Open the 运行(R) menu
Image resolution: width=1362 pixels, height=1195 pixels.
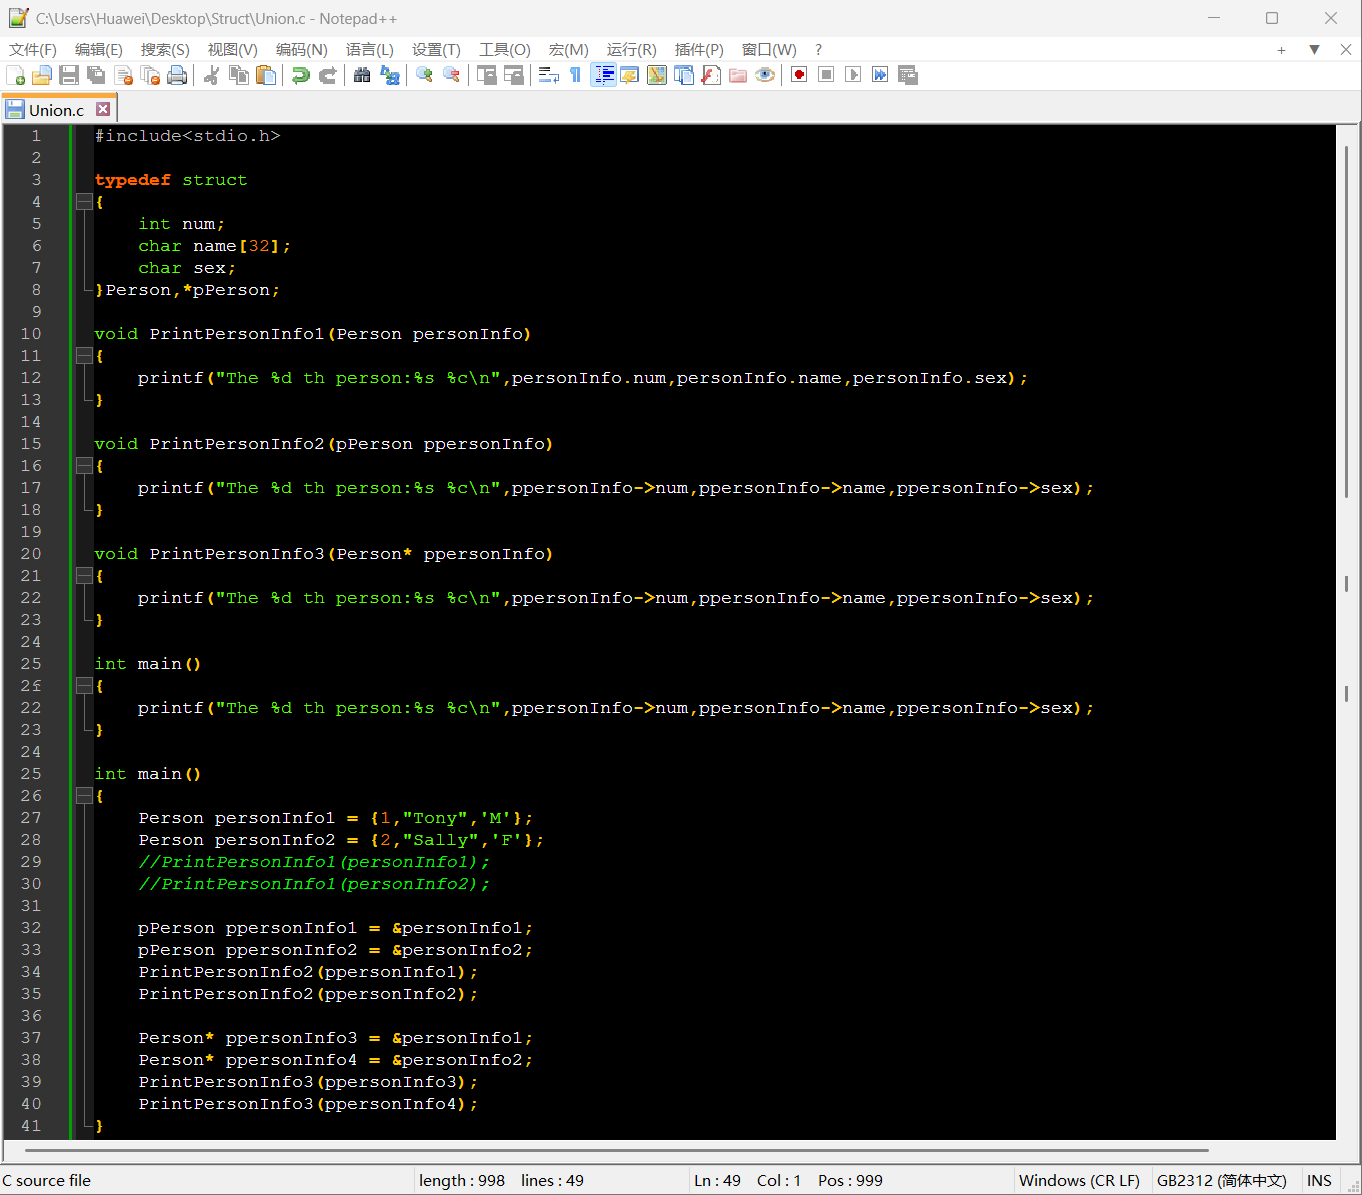click(x=632, y=50)
